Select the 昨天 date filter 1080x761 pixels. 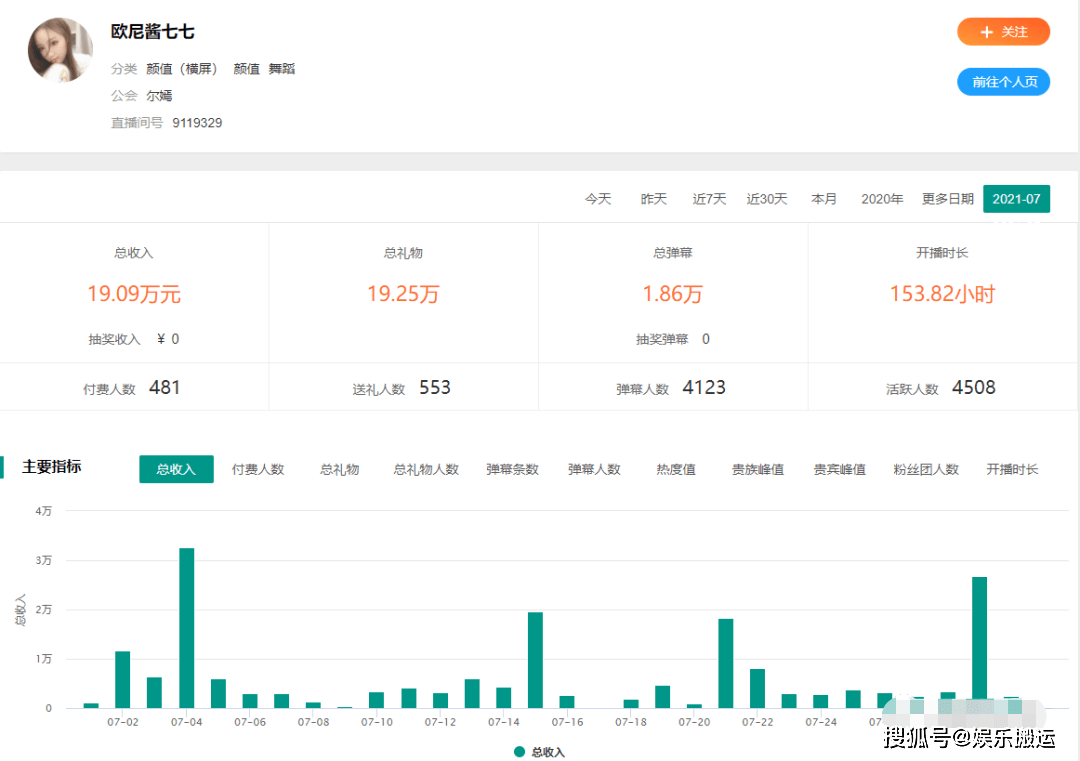pyautogui.click(x=654, y=199)
